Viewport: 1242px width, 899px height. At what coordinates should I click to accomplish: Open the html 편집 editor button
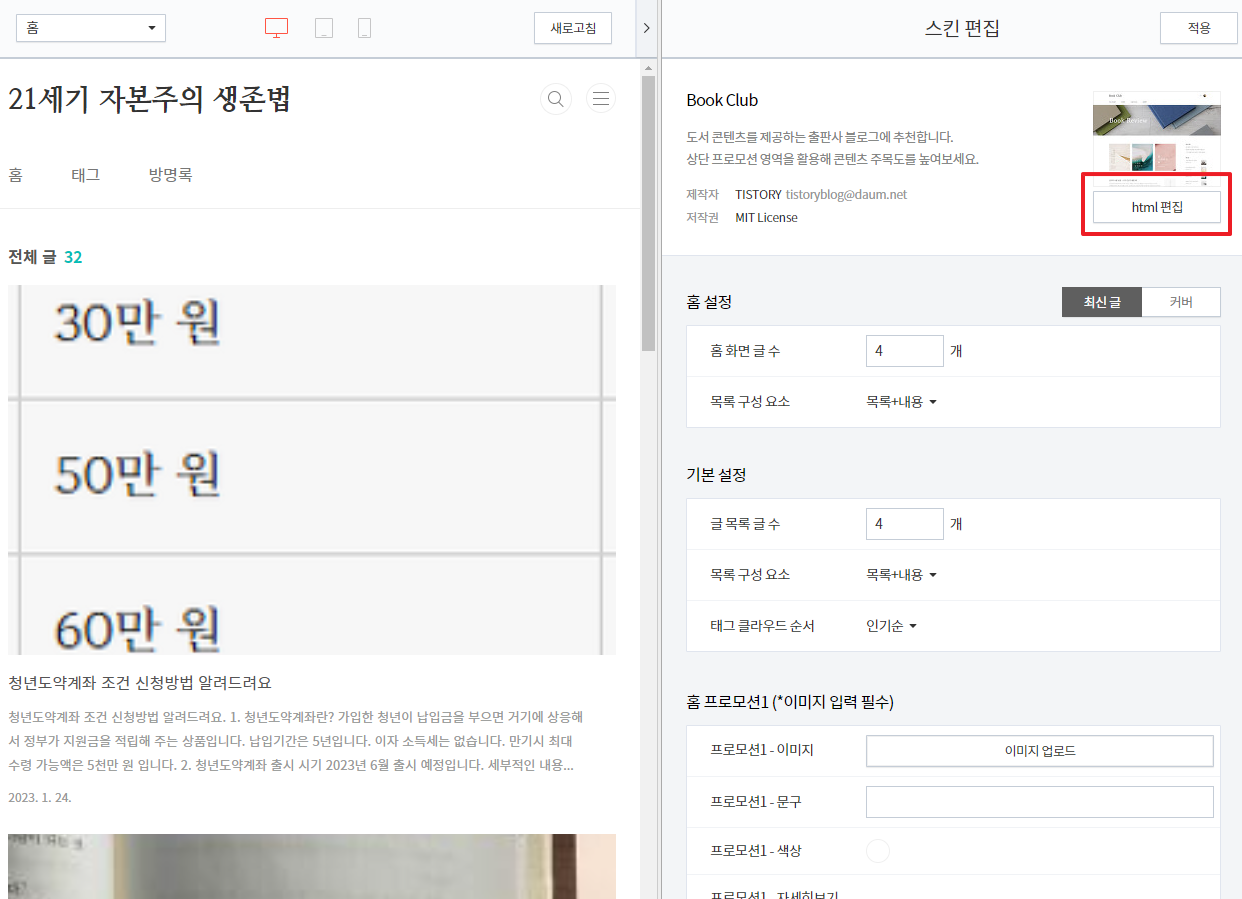[x=1157, y=207]
